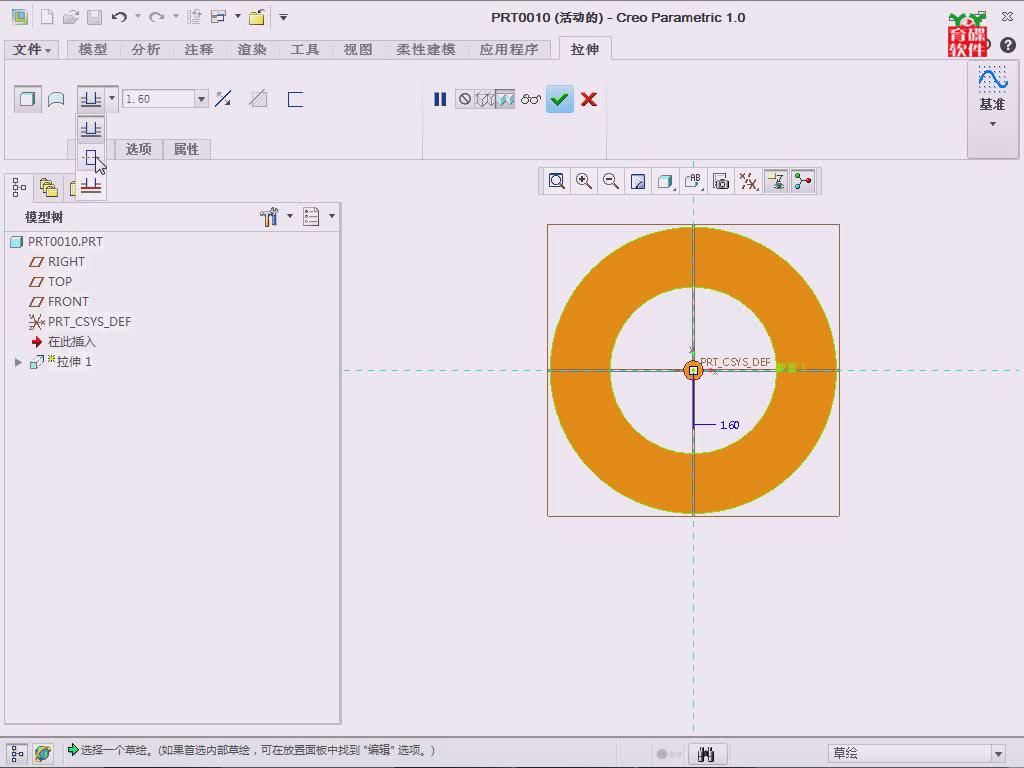
Task: Switch to the 应用程序 ribbon tab
Action: [x=509, y=50]
